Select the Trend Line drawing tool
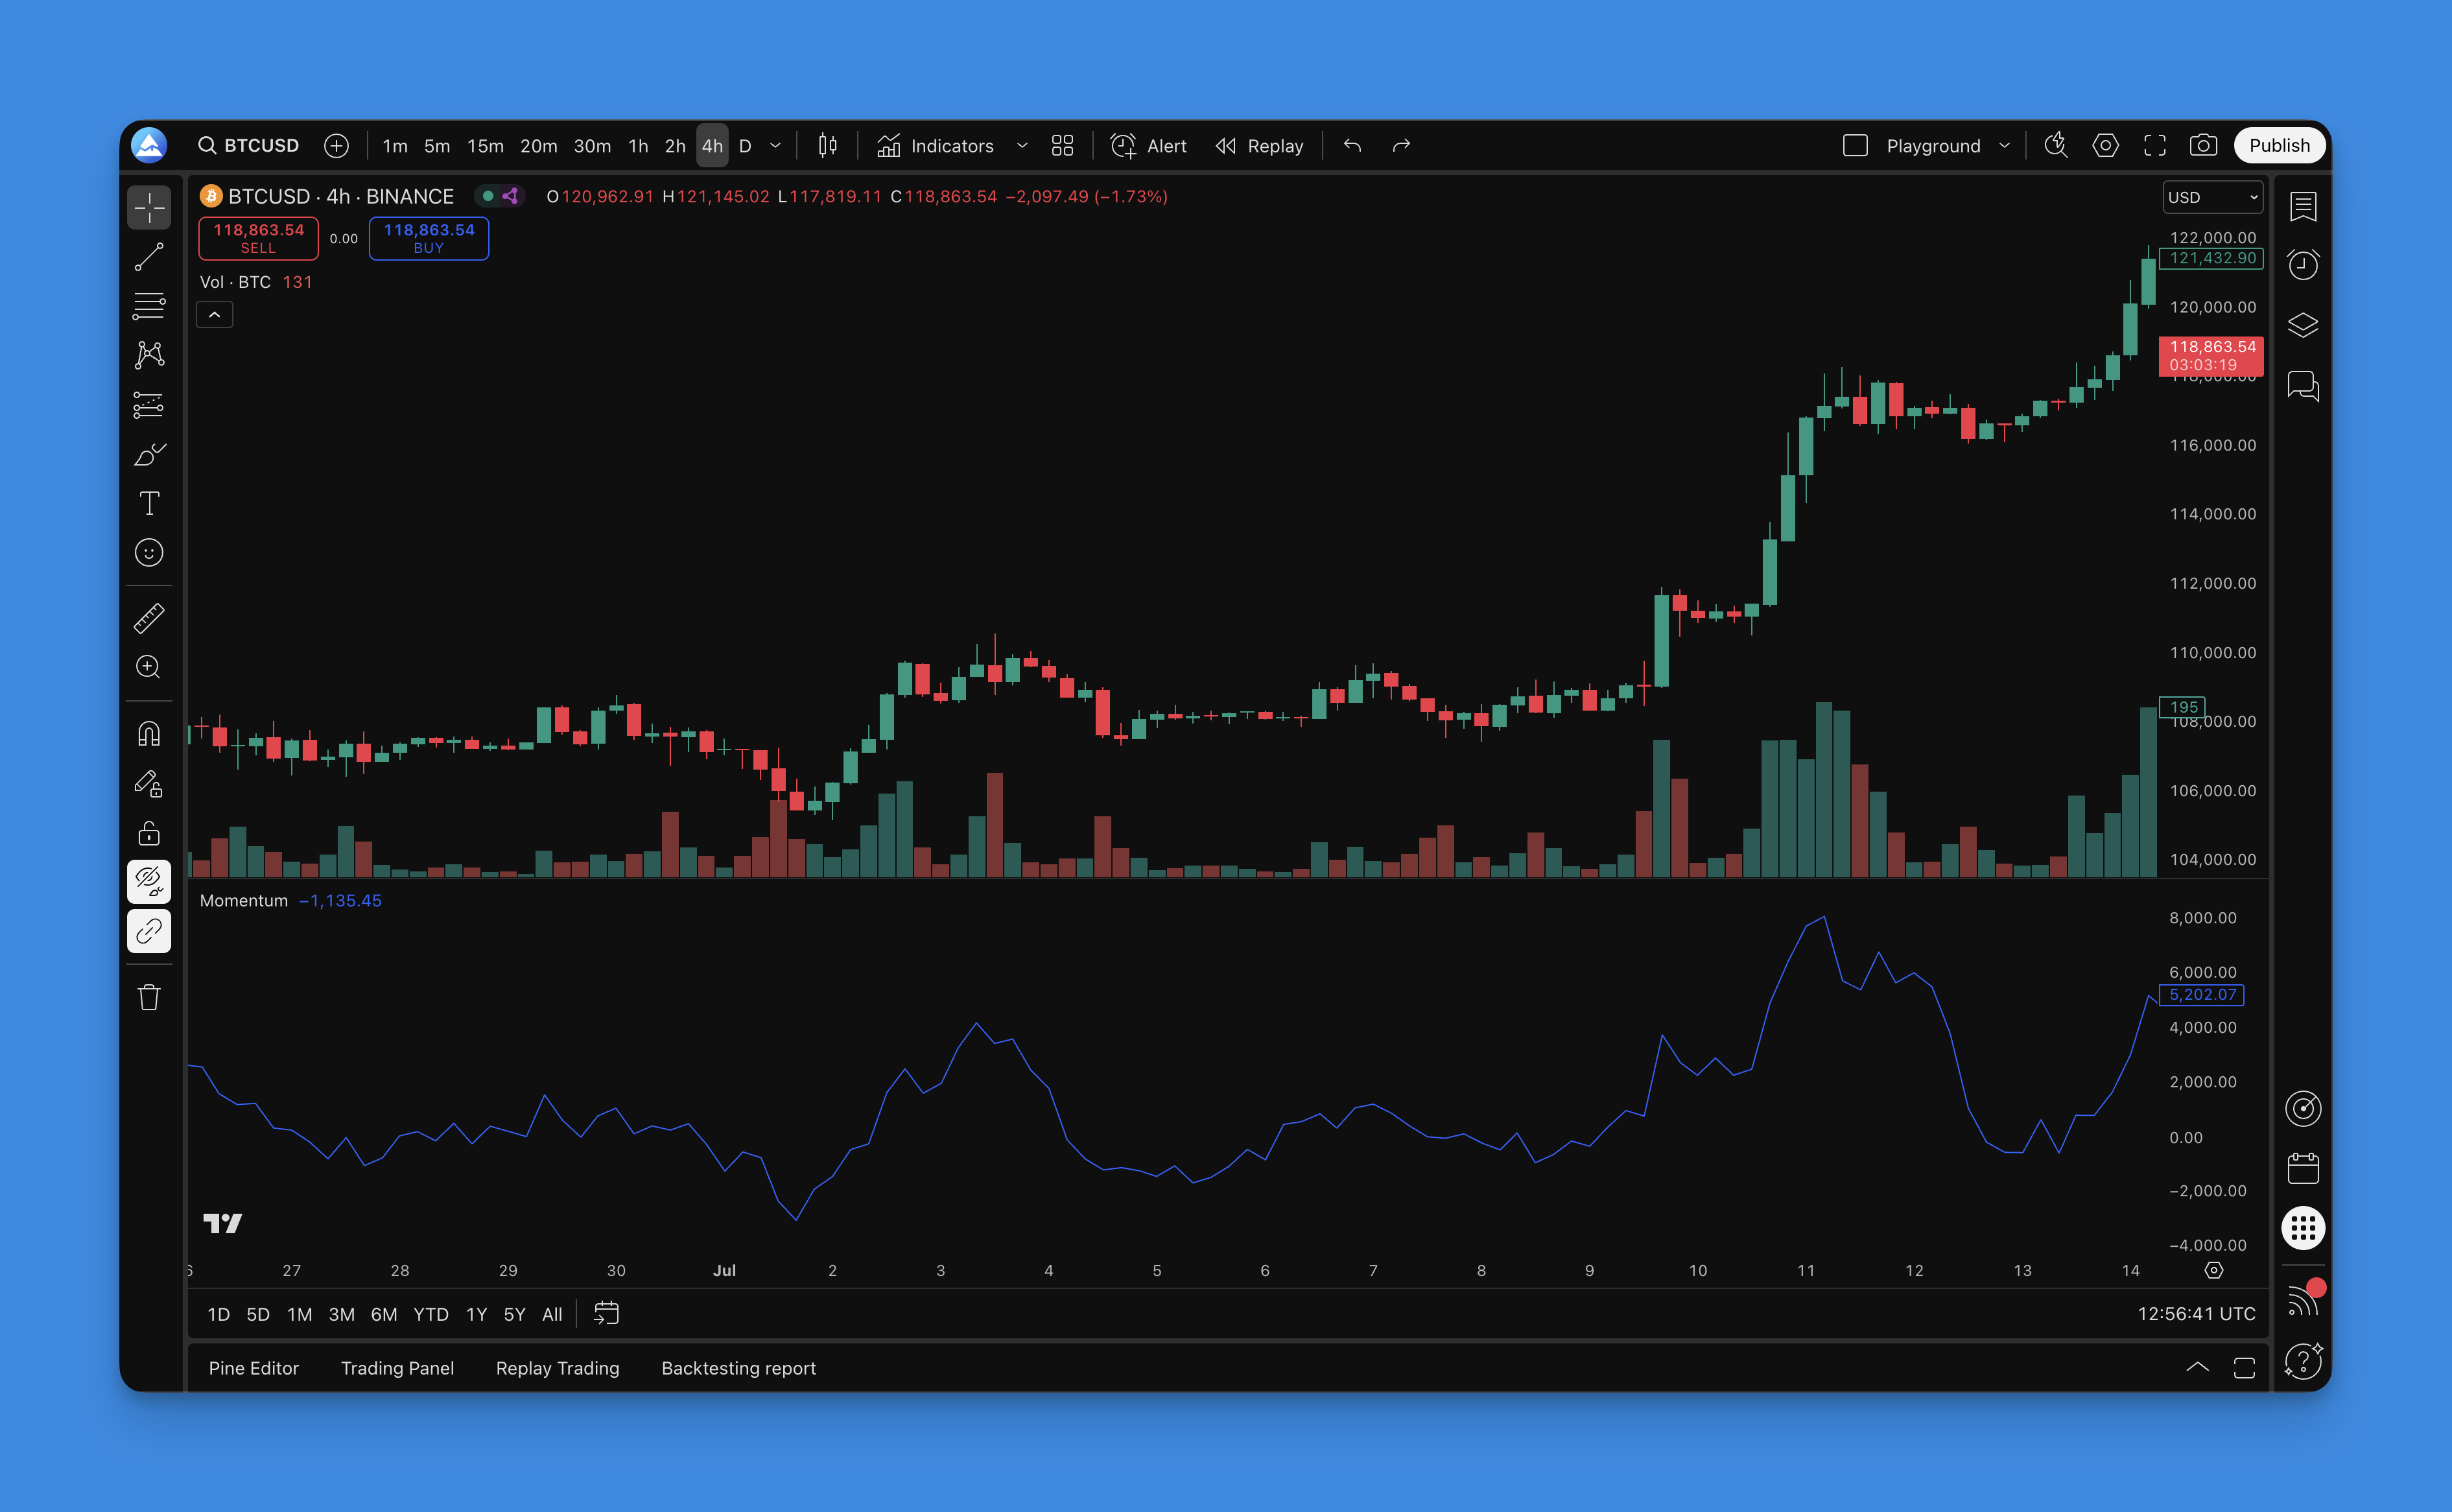The width and height of the screenshot is (2452, 1512). (x=148, y=257)
